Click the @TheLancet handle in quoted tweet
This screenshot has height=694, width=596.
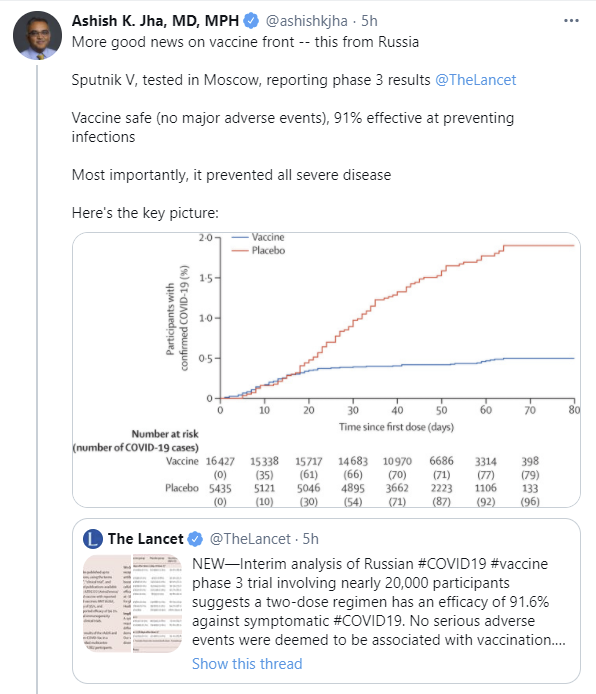[x=250, y=539]
